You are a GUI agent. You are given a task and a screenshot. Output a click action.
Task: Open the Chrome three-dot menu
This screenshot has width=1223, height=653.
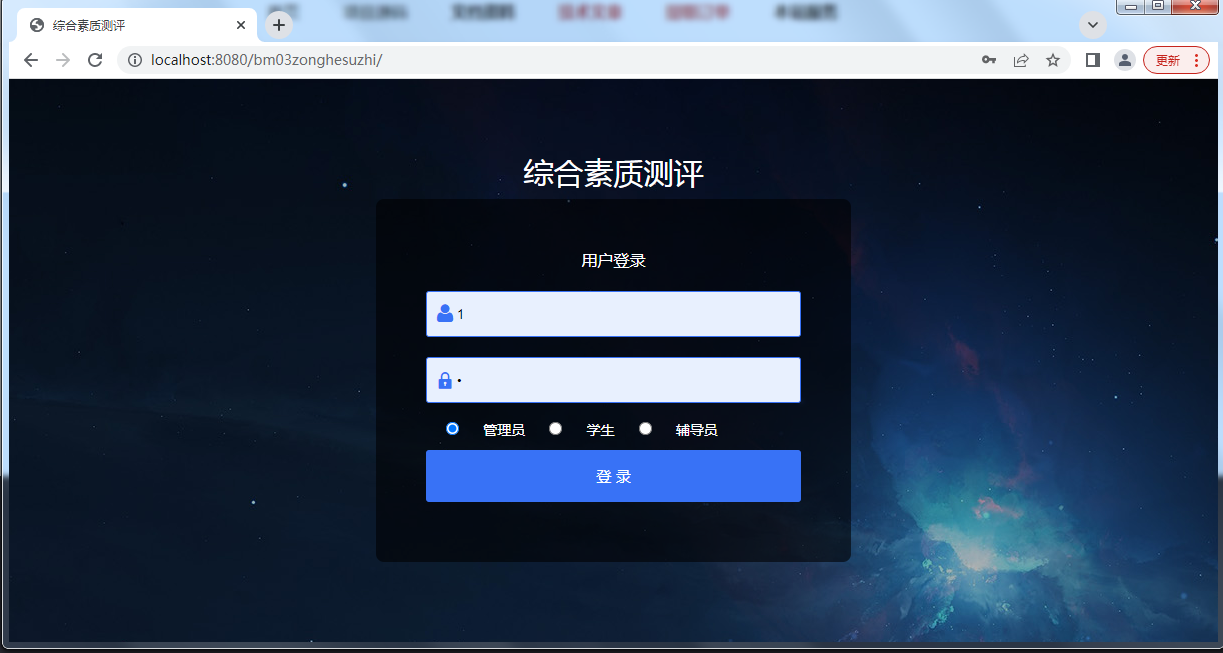(1197, 60)
